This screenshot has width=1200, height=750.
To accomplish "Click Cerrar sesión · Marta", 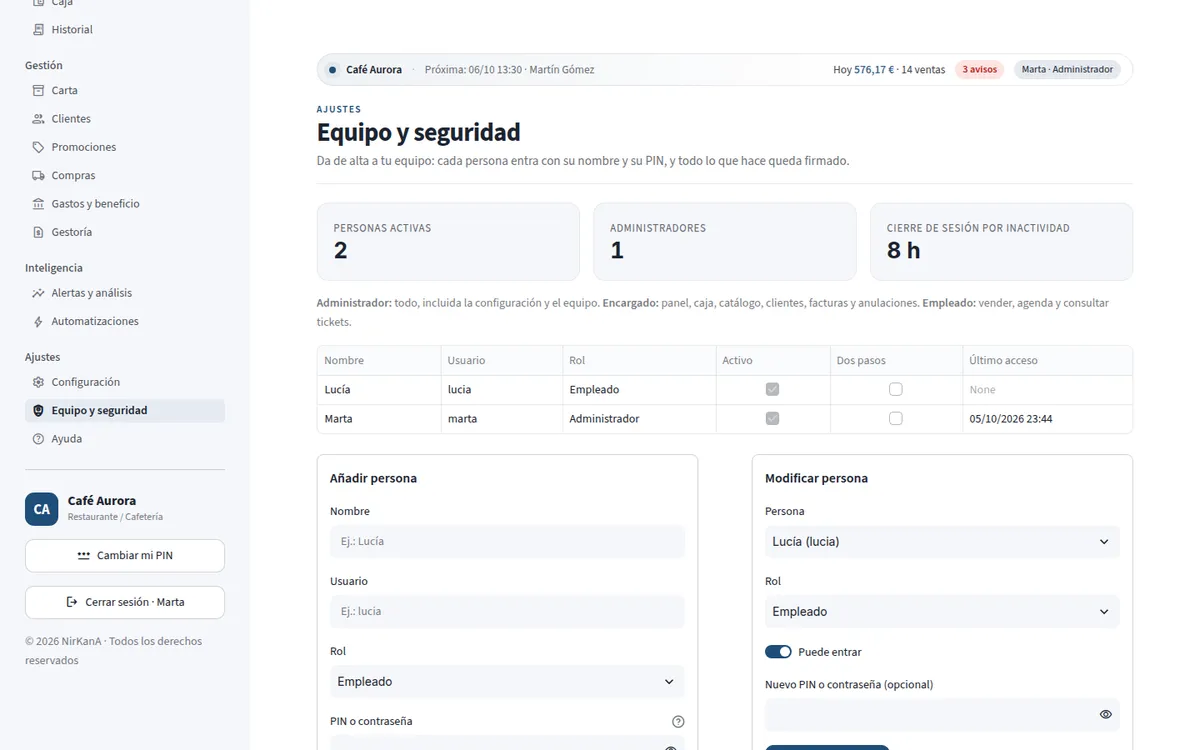I will [125, 602].
